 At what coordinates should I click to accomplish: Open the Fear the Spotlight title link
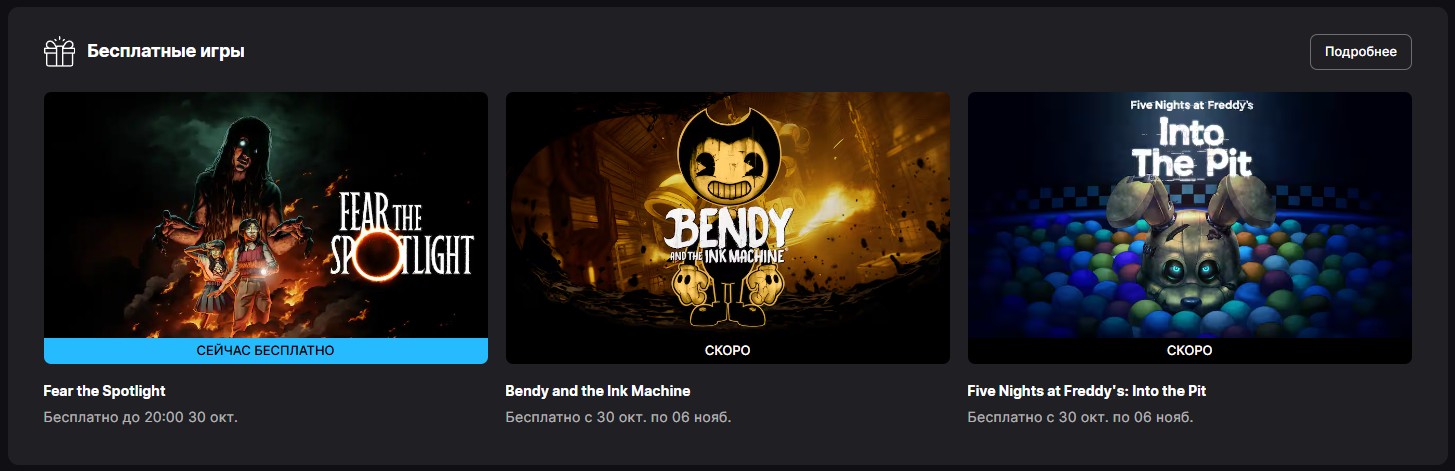coord(105,391)
